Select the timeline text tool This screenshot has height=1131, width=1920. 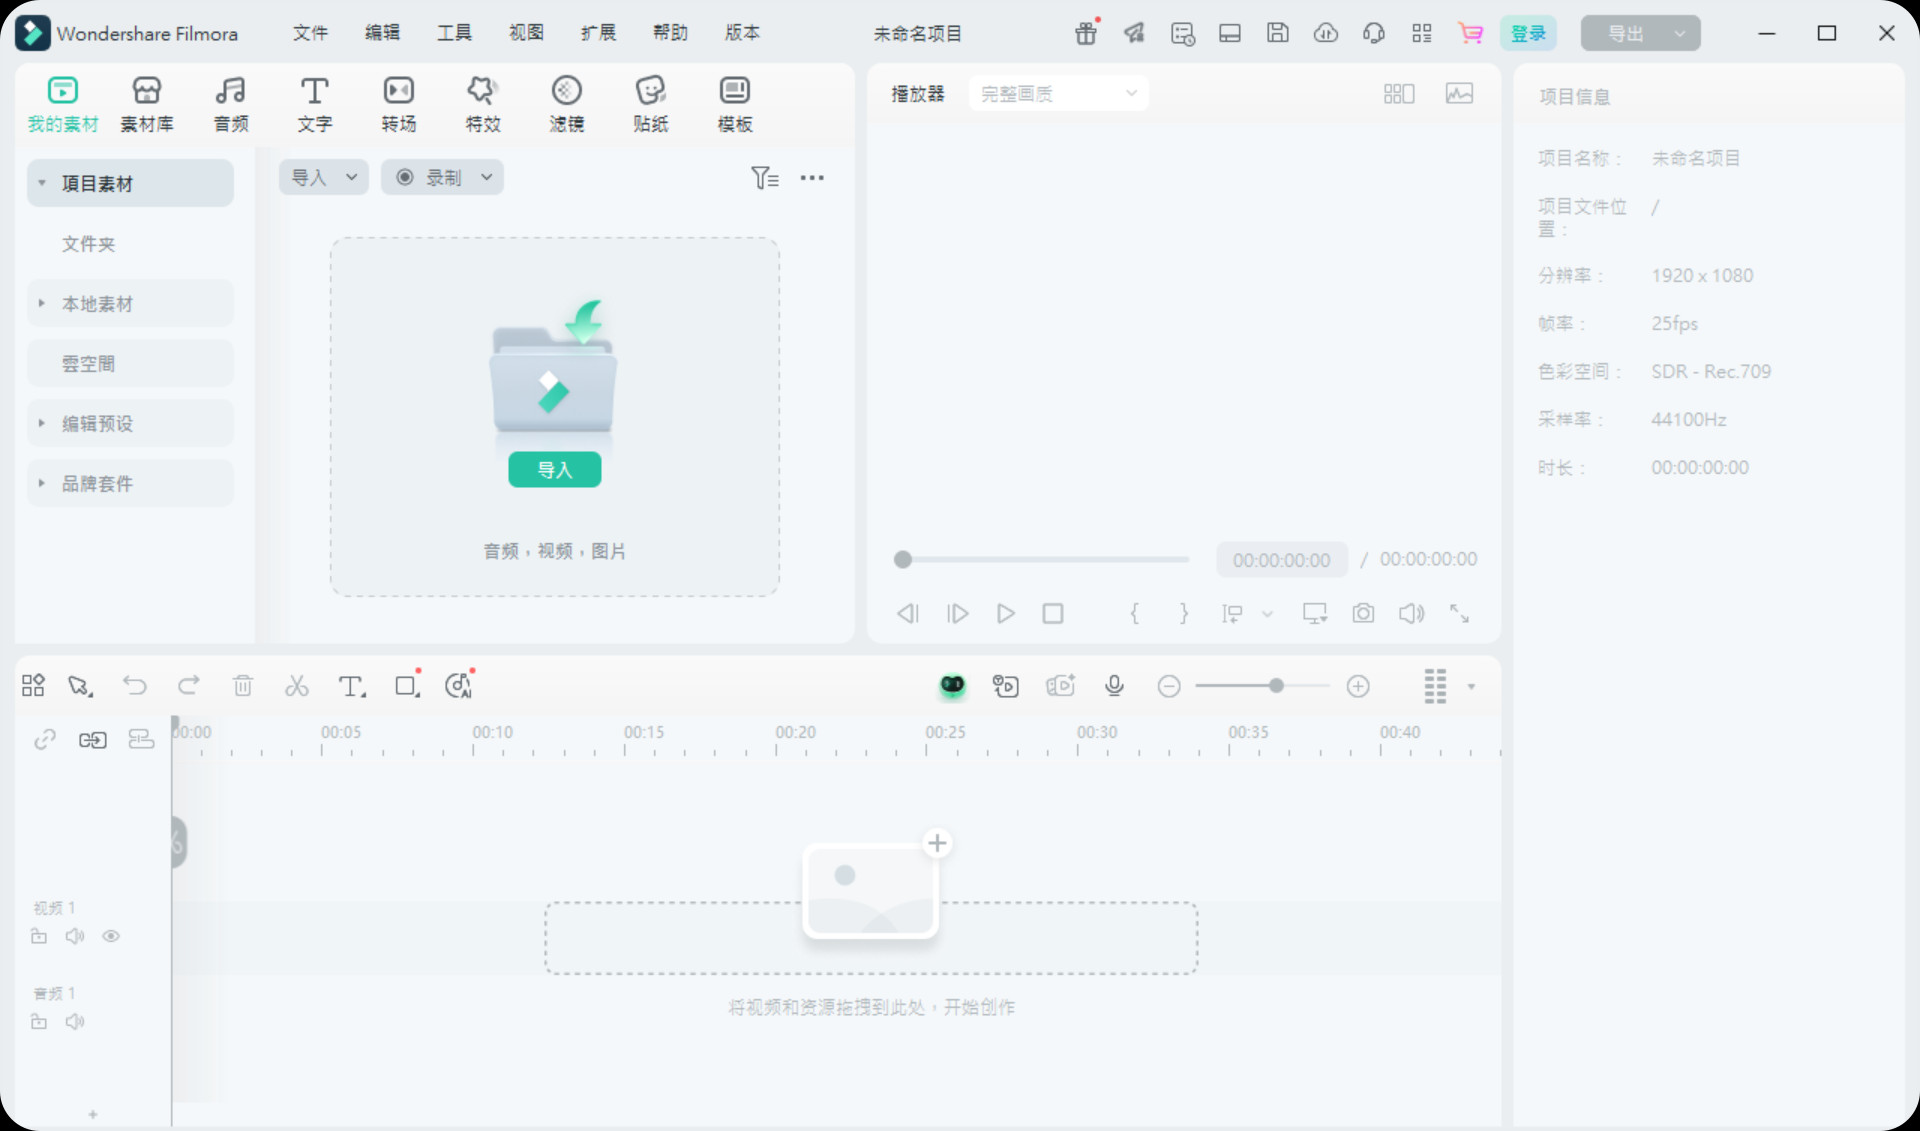click(351, 685)
